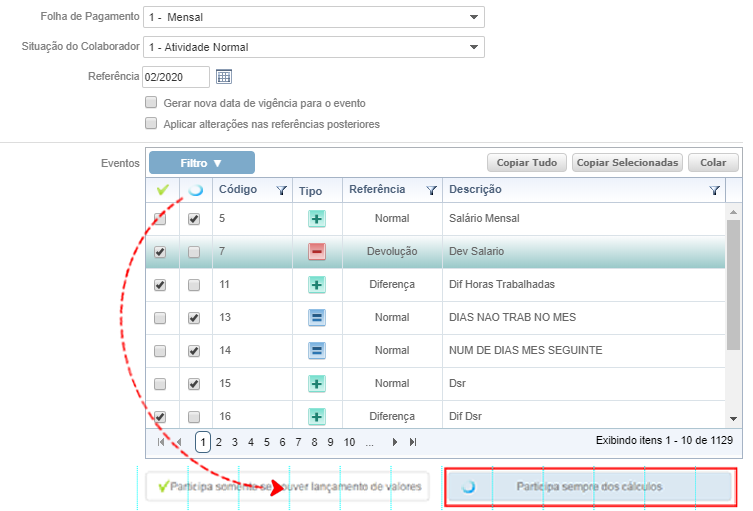Image resolution: width=753 pixels, height=511 pixels.
Task: Check Aplicar alterações nas referências posteriores
Action: tap(151, 124)
